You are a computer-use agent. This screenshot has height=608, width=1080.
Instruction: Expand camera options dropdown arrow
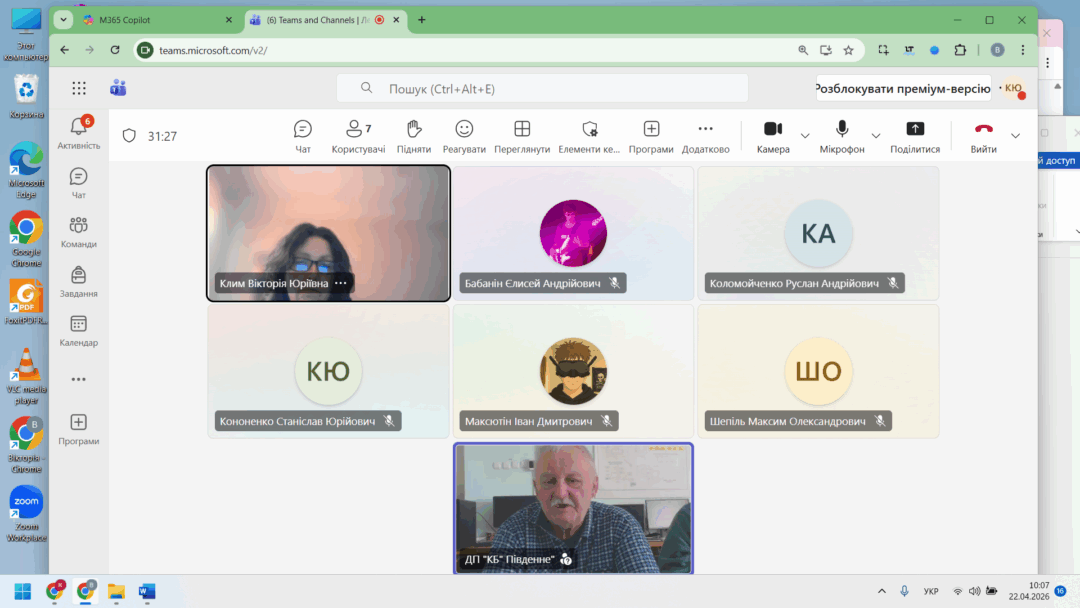[x=805, y=135]
